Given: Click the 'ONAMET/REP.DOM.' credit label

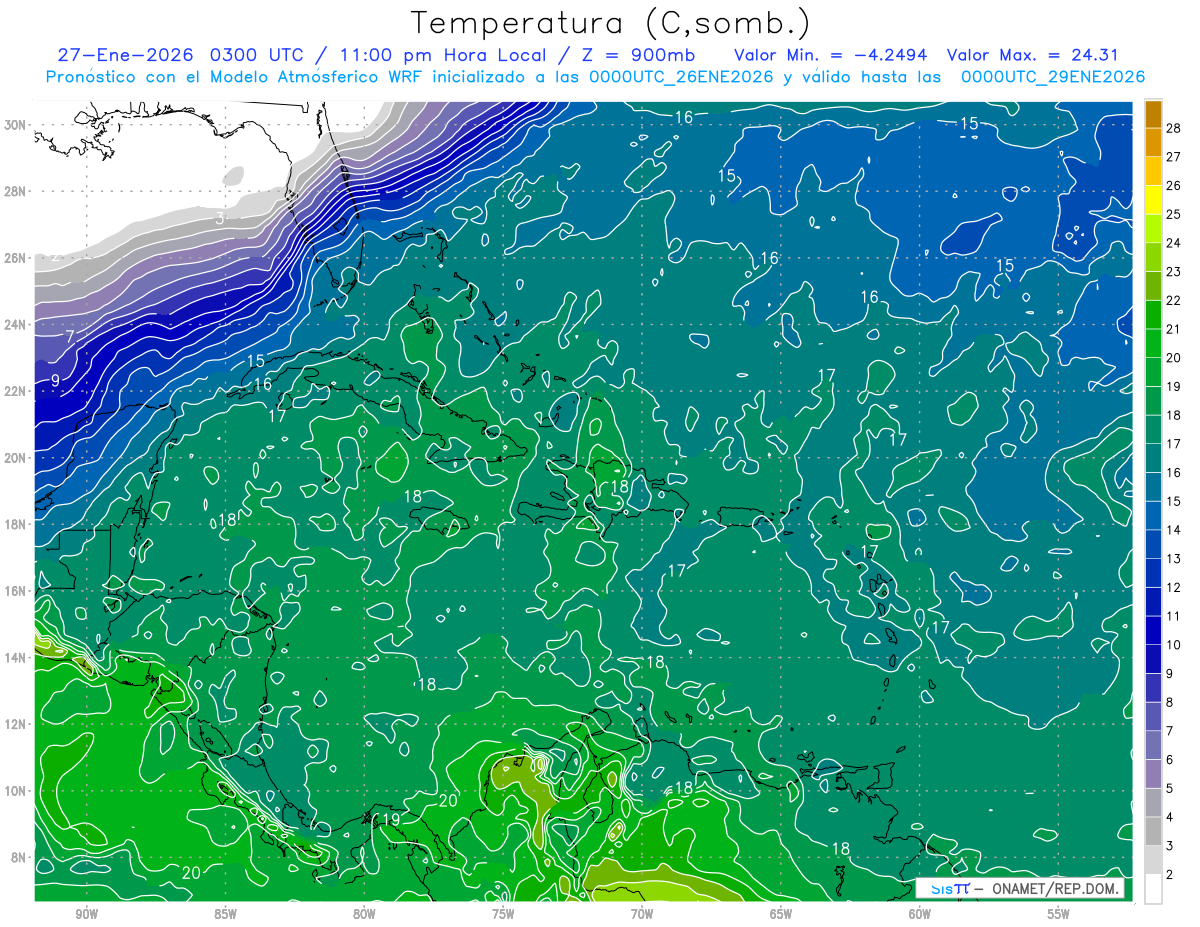Looking at the screenshot, I should [1053, 888].
